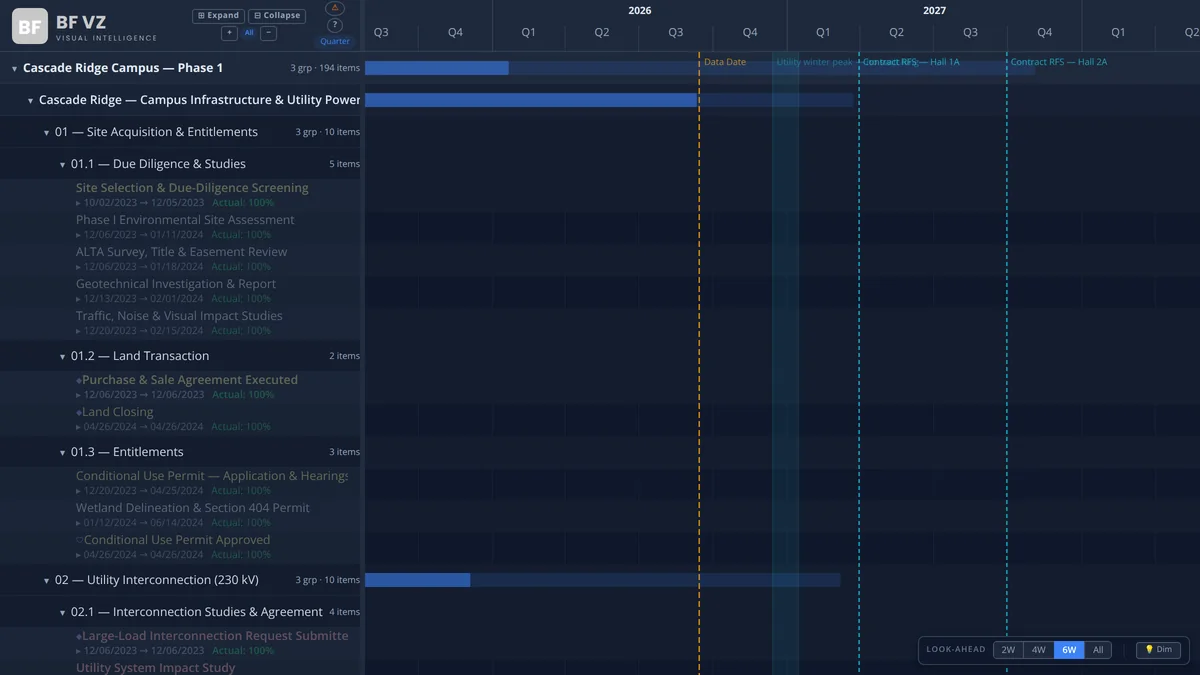Image resolution: width=1200 pixels, height=675 pixels.
Task: Expand details arrow for Site Selection dates
Action: (79, 203)
